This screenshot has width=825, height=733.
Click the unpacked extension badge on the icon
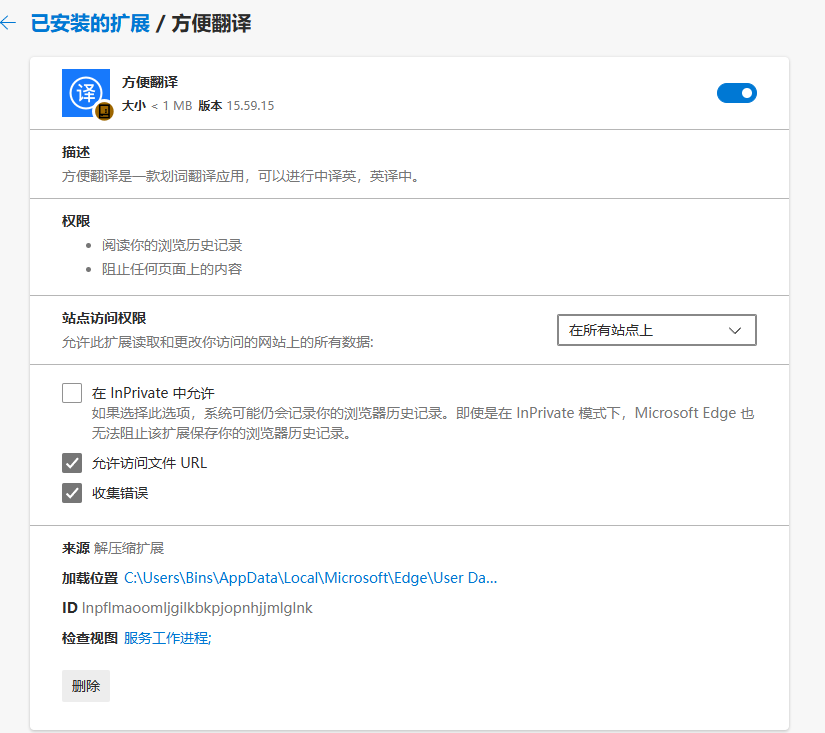pyautogui.click(x=104, y=111)
